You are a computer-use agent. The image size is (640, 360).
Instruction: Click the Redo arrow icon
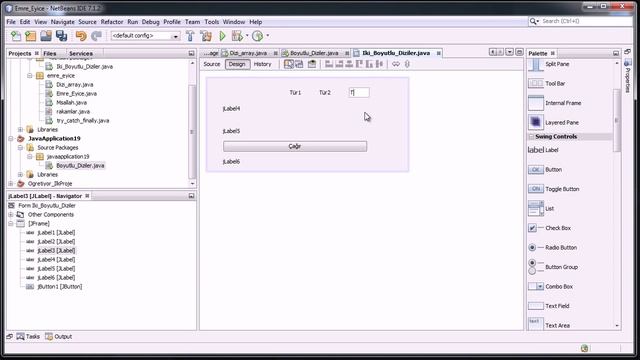tap(96, 36)
